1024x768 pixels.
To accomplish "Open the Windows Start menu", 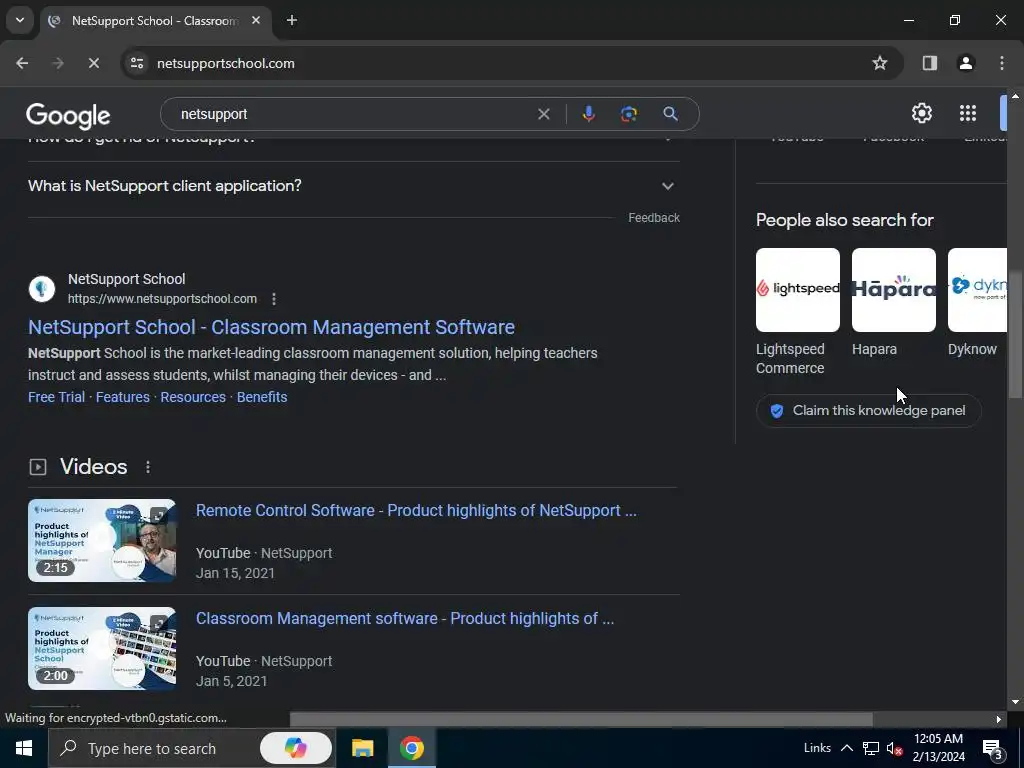I will tap(24, 748).
